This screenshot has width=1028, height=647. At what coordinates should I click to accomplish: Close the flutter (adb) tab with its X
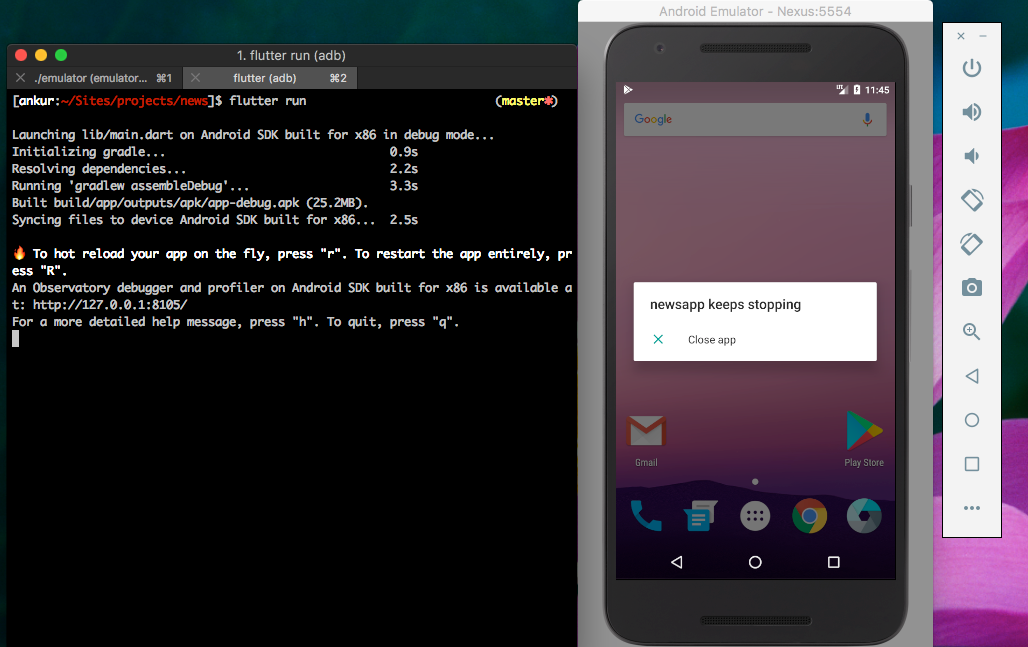[x=195, y=78]
